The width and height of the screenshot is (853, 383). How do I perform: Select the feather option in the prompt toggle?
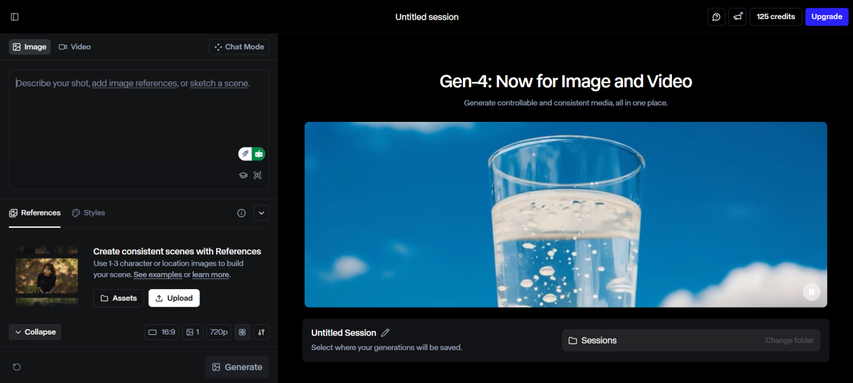[245, 154]
